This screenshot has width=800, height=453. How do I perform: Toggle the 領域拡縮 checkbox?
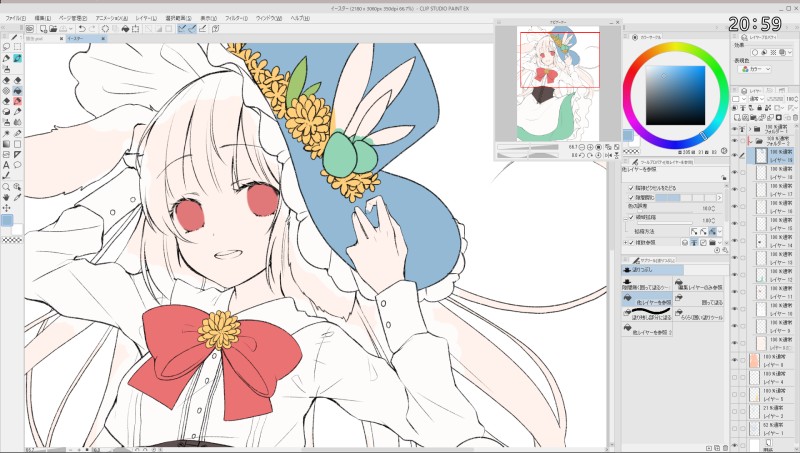click(631, 217)
